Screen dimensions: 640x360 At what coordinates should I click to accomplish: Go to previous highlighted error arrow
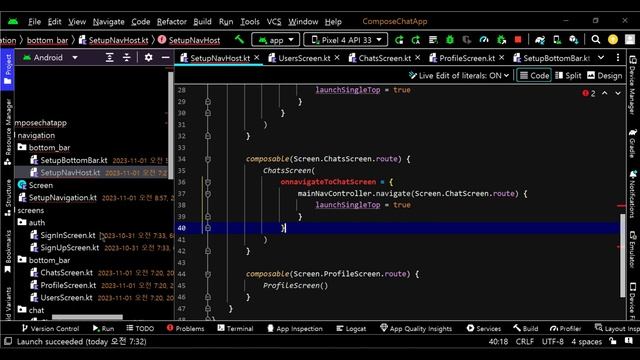pyautogui.click(x=604, y=93)
